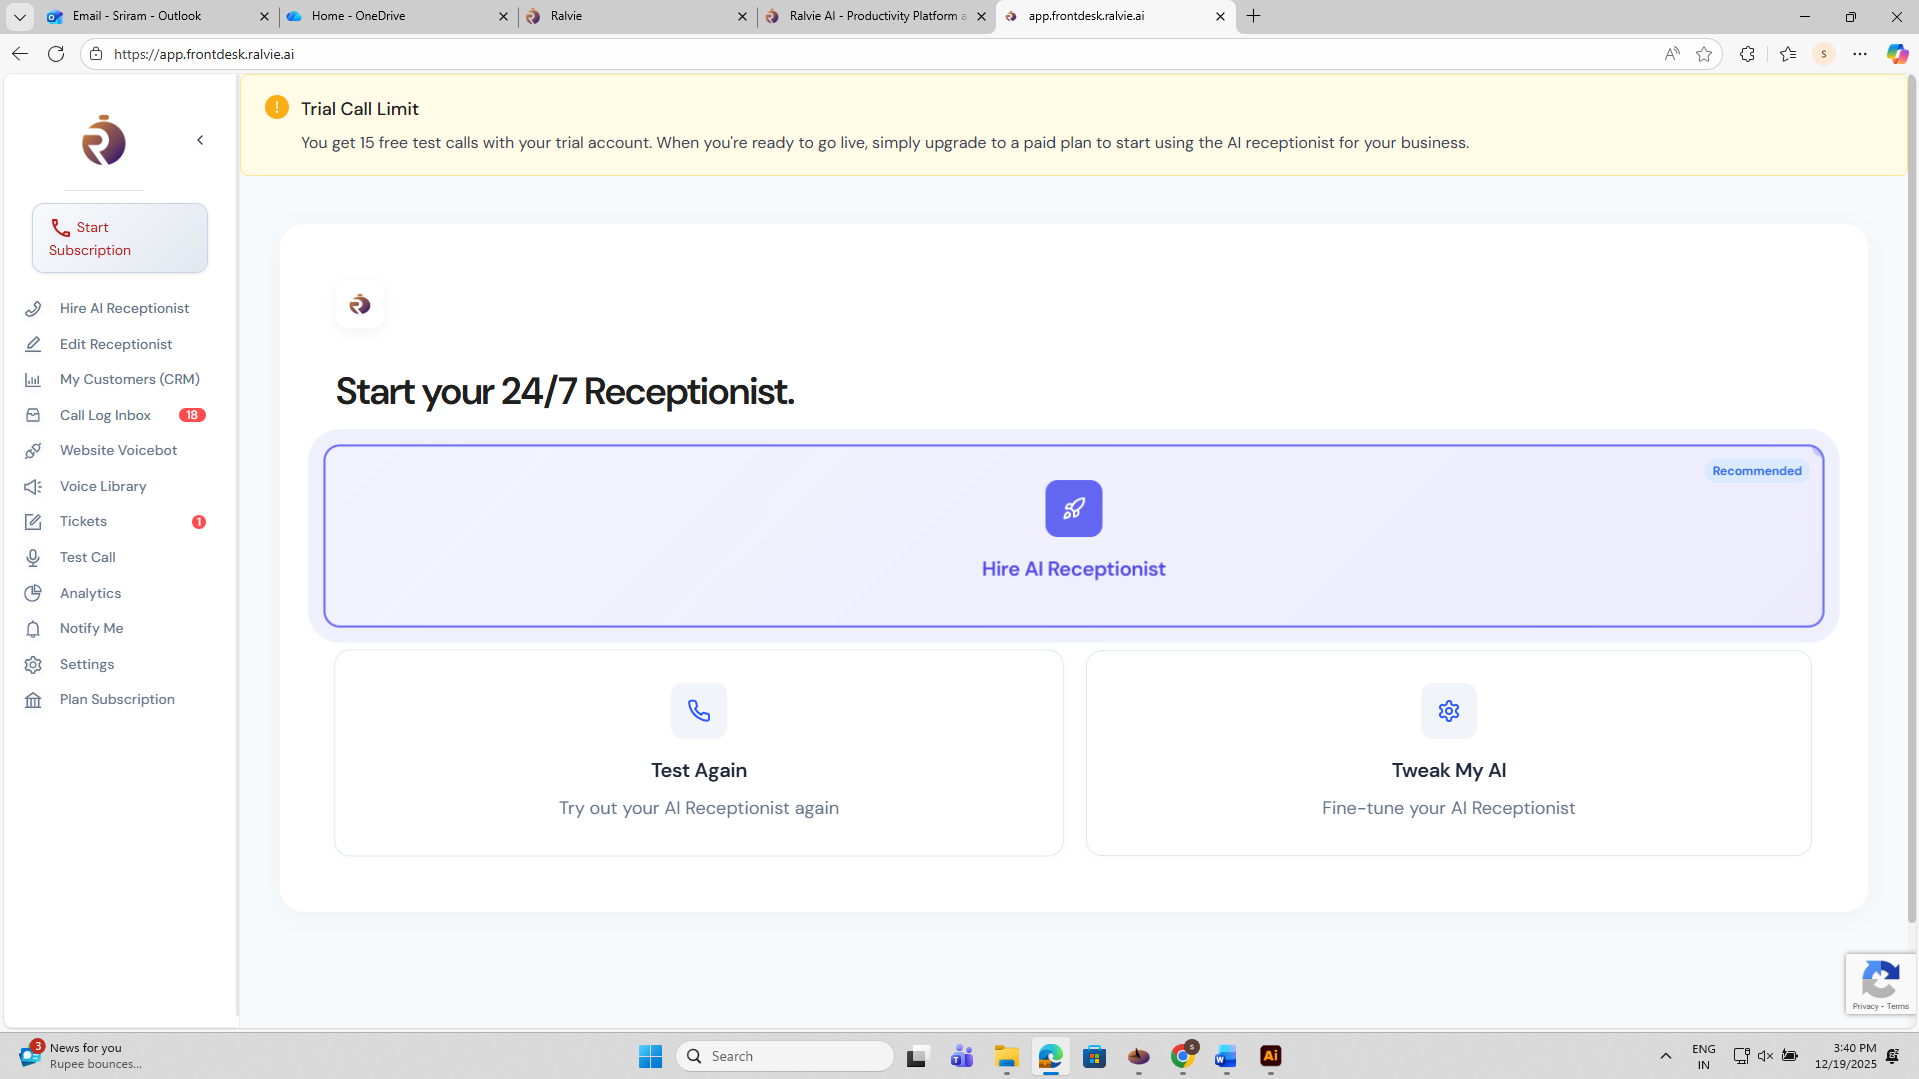The width and height of the screenshot is (1919, 1079).
Task: Click the gear icon in Tweak My AI card
Action: [1448, 711]
